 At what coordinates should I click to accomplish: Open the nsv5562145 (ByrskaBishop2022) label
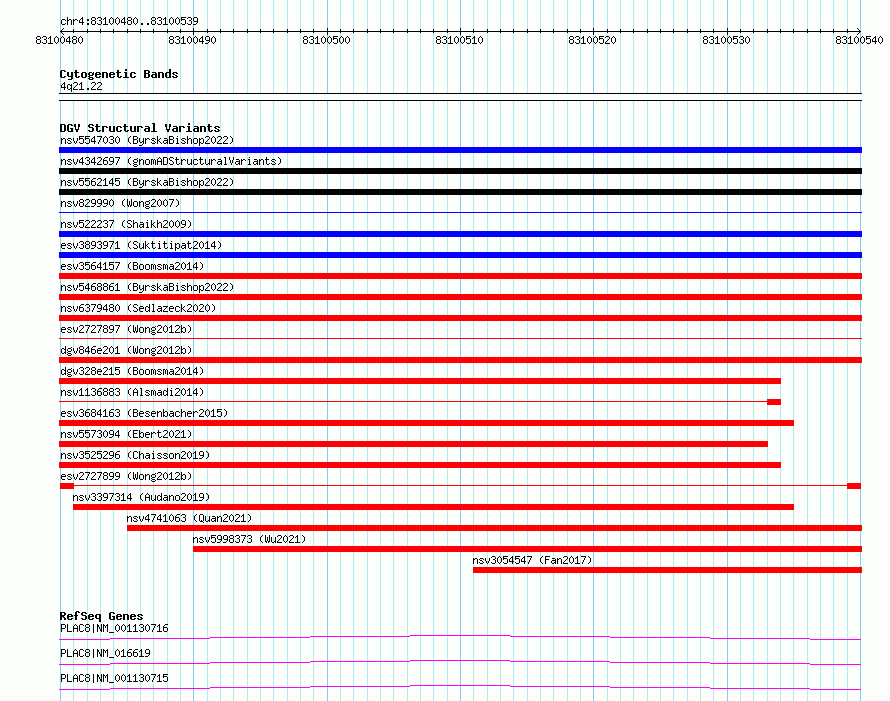coord(147,182)
